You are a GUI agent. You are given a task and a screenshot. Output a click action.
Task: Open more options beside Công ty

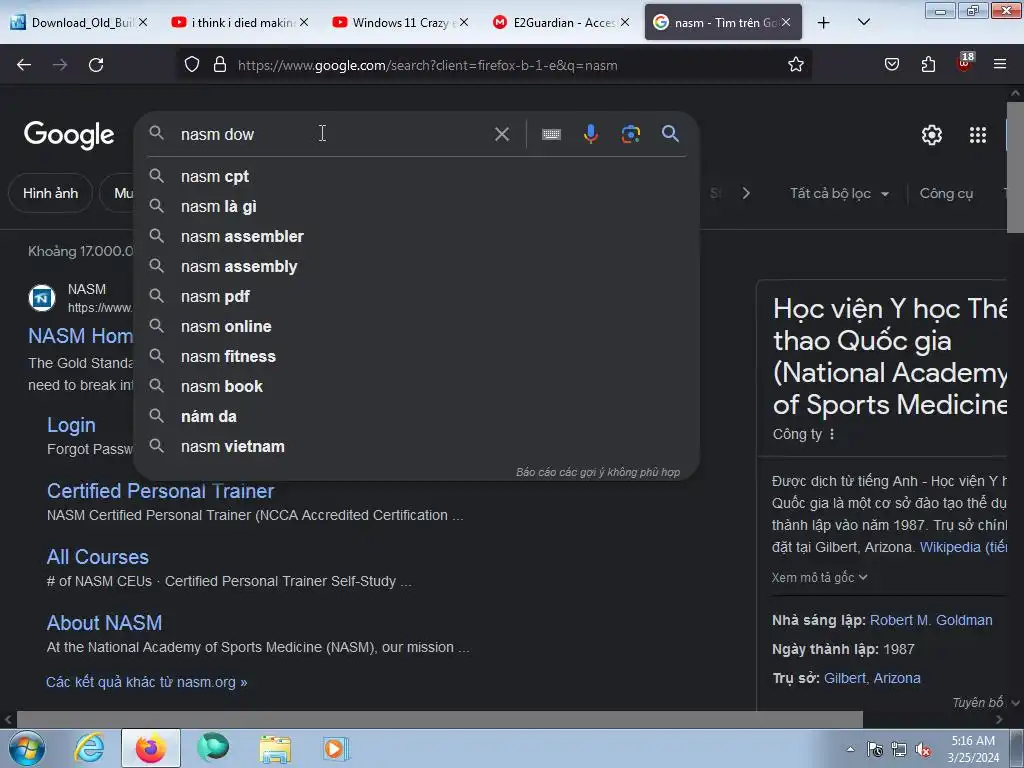point(831,434)
